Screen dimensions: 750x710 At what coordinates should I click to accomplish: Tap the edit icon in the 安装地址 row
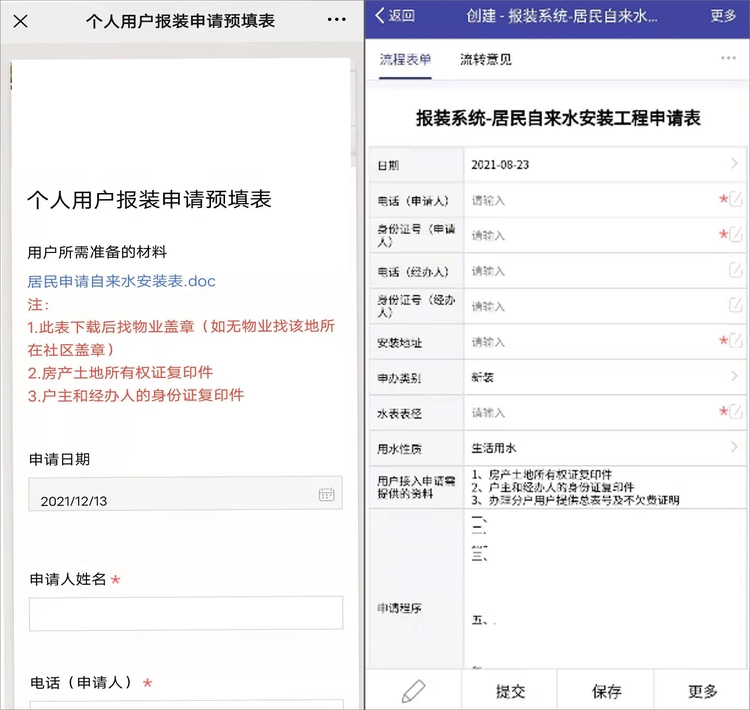pos(736,341)
